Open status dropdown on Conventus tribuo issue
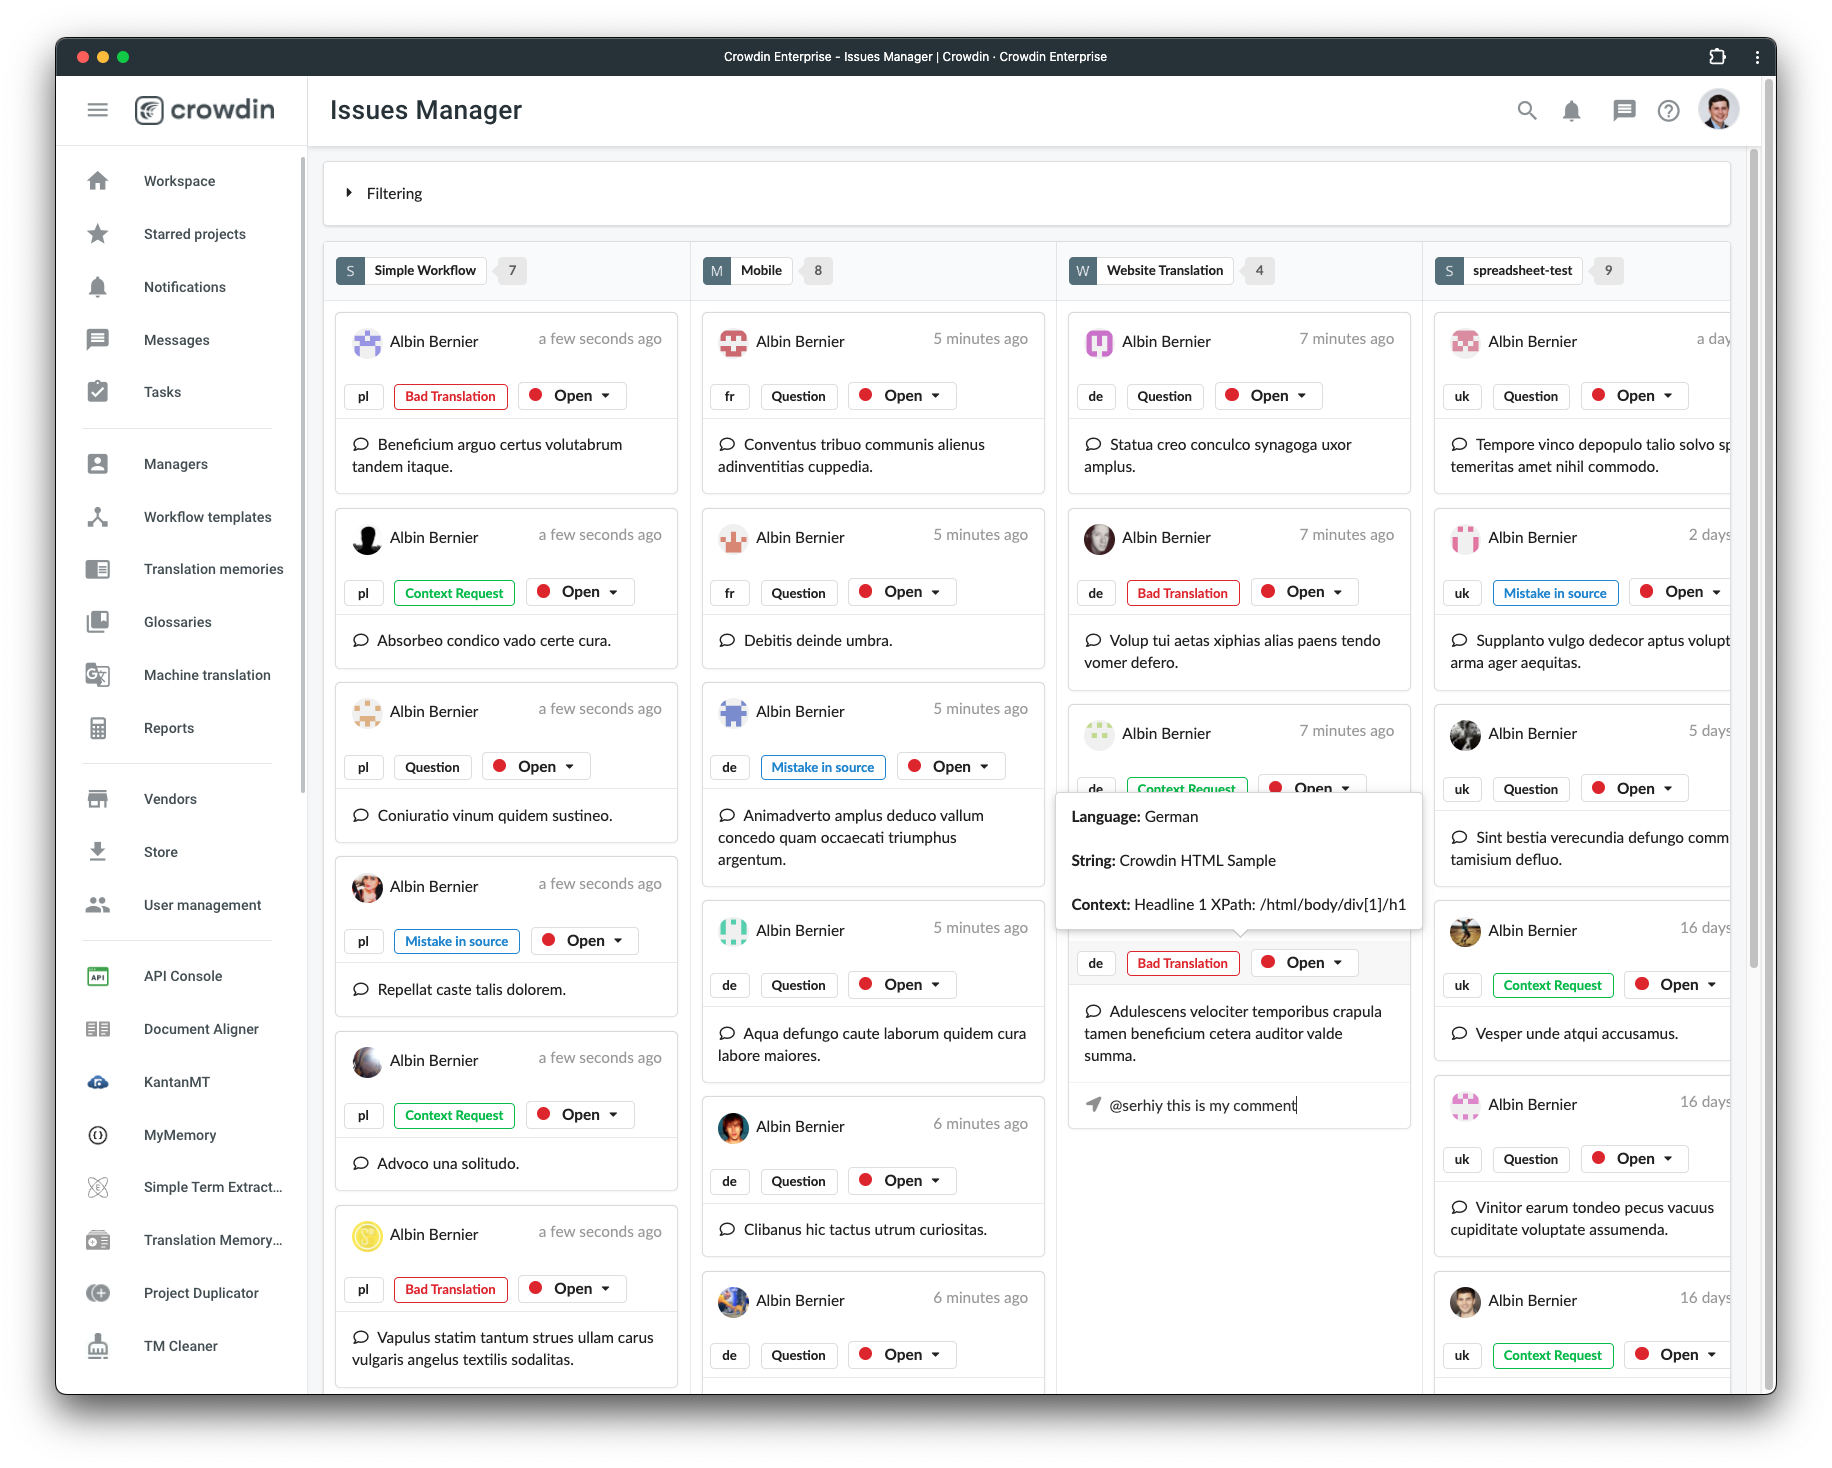1832x1468 pixels. click(x=902, y=396)
